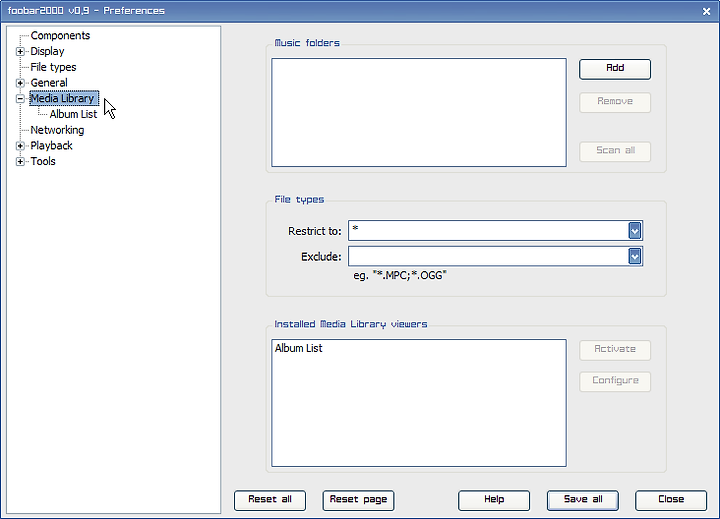Click into the Restrict to text field
The image size is (720, 519).
coord(488,231)
